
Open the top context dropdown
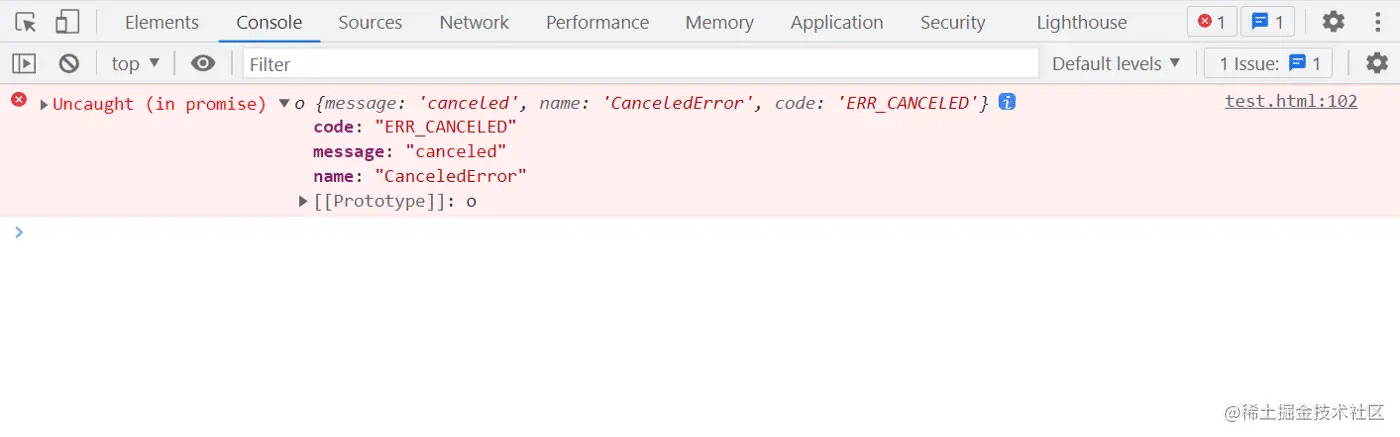[136, 64]
